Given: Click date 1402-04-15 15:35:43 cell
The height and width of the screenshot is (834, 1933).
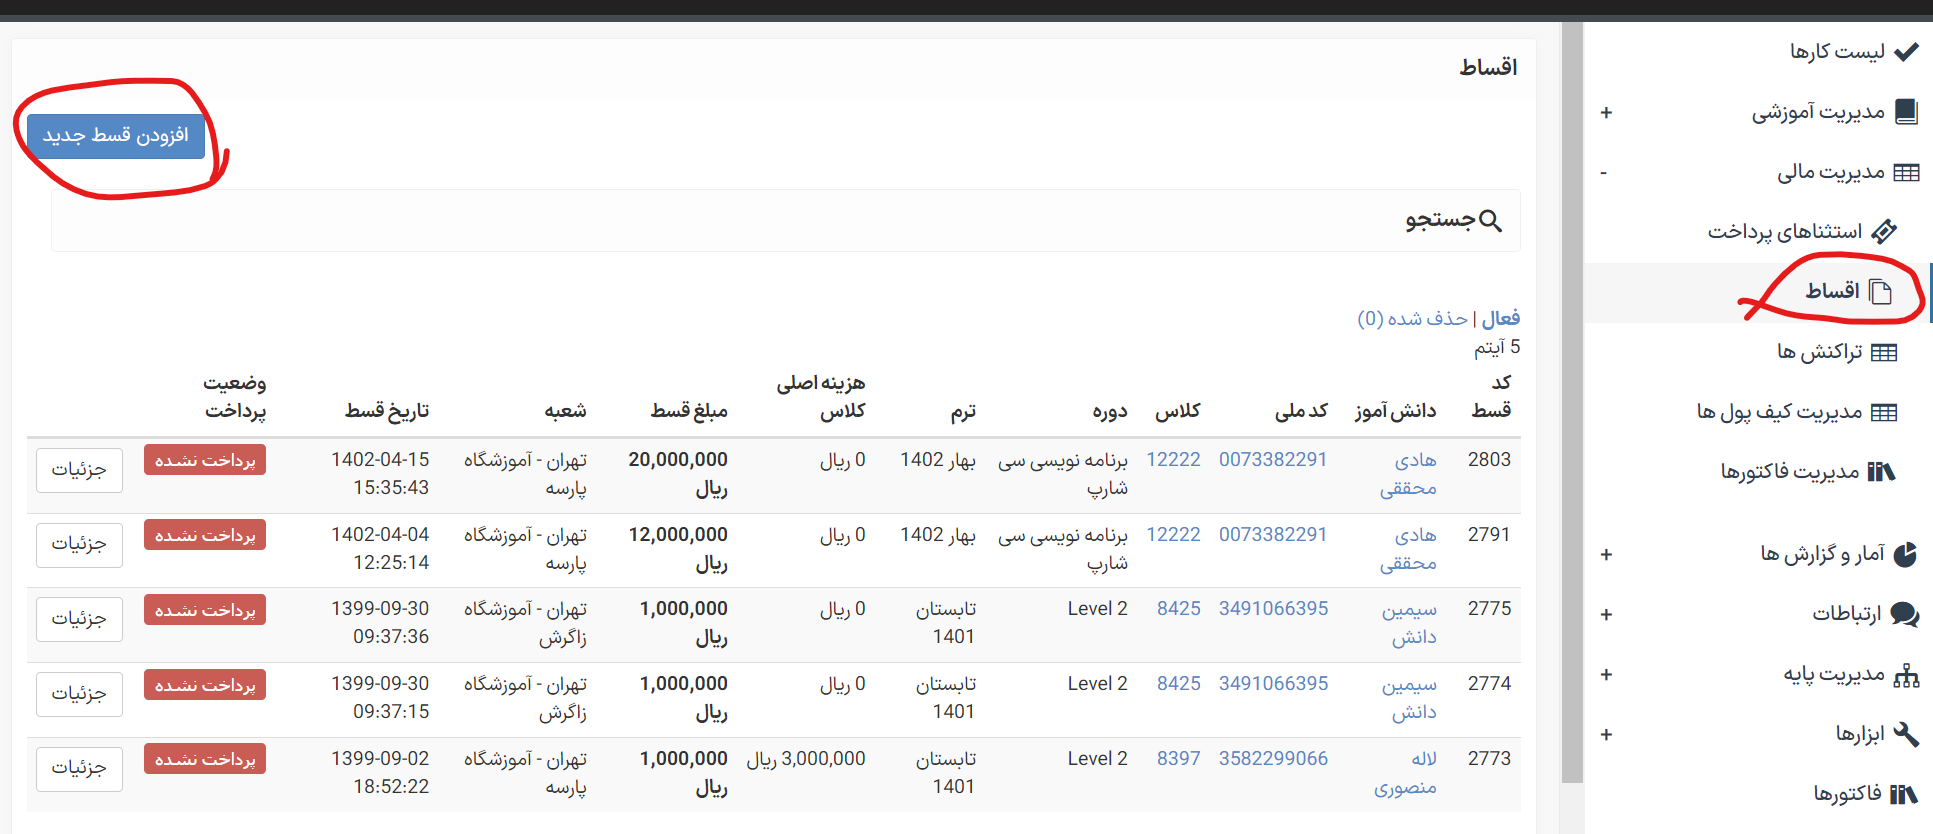Looking at the screenshot, I should click(380, 474).
